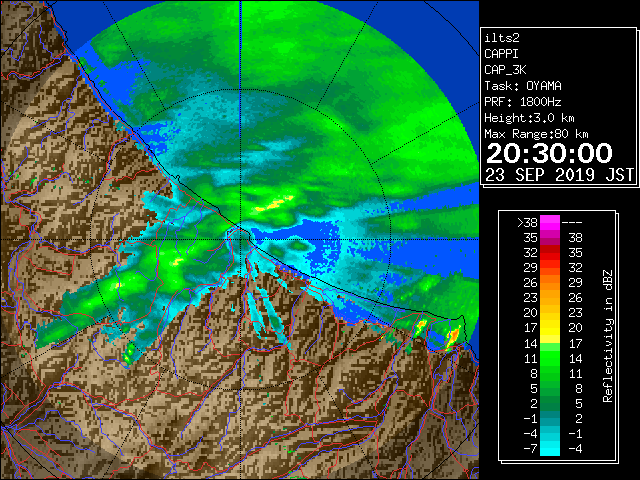Click the 'CAP_3K' text

tap(505, 70)
